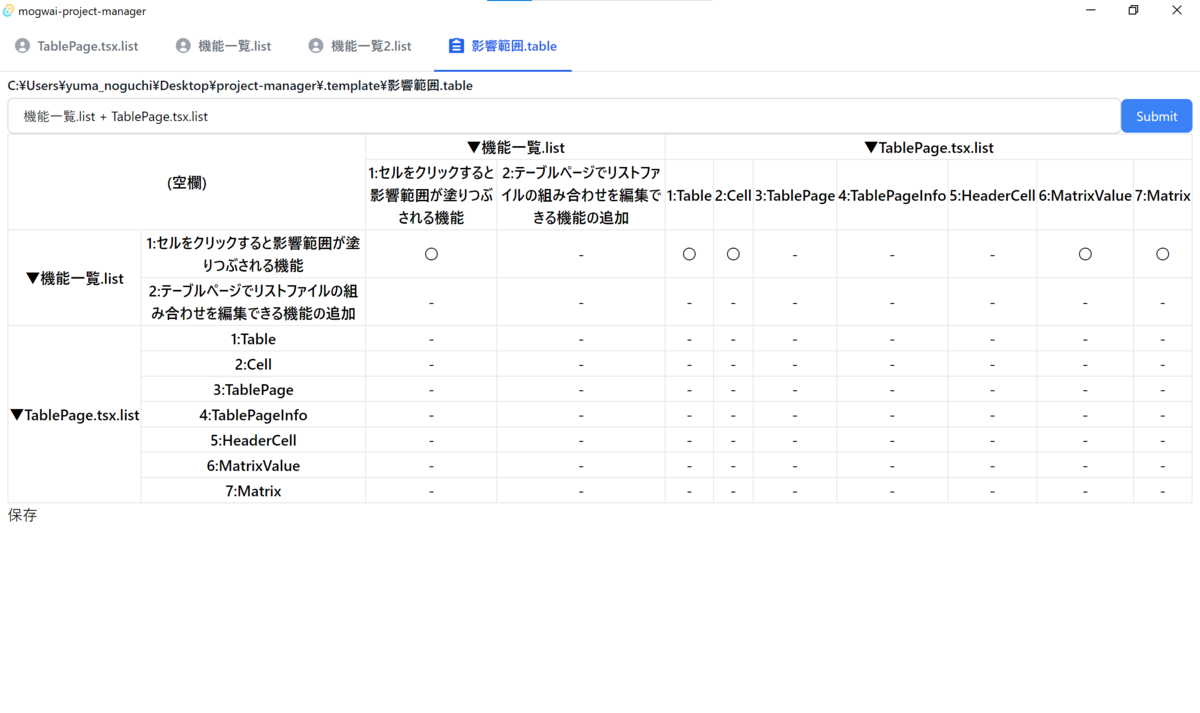Viewport: 1200px width, 713px height.
Task: Click first feature row's dash under 3:TablePage column
Action: (x=795, y=254)
